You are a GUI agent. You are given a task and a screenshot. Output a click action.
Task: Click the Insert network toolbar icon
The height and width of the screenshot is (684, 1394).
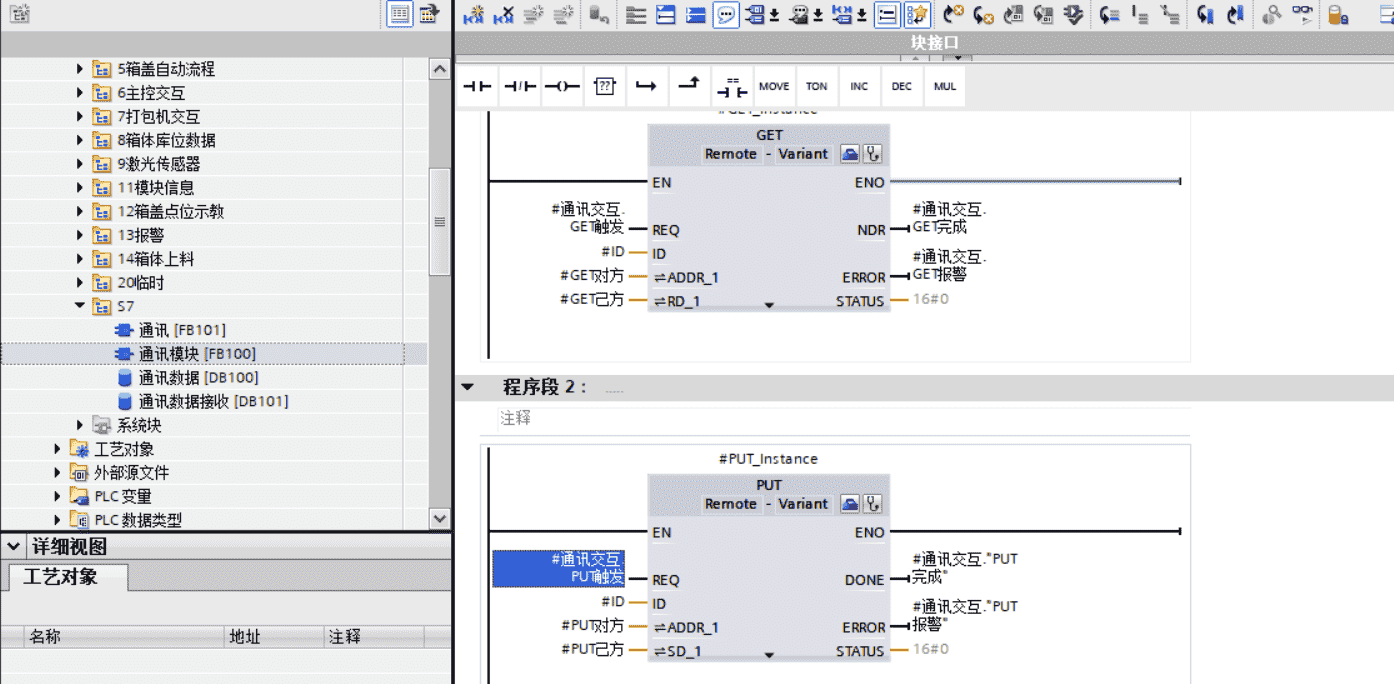(473, 15)
